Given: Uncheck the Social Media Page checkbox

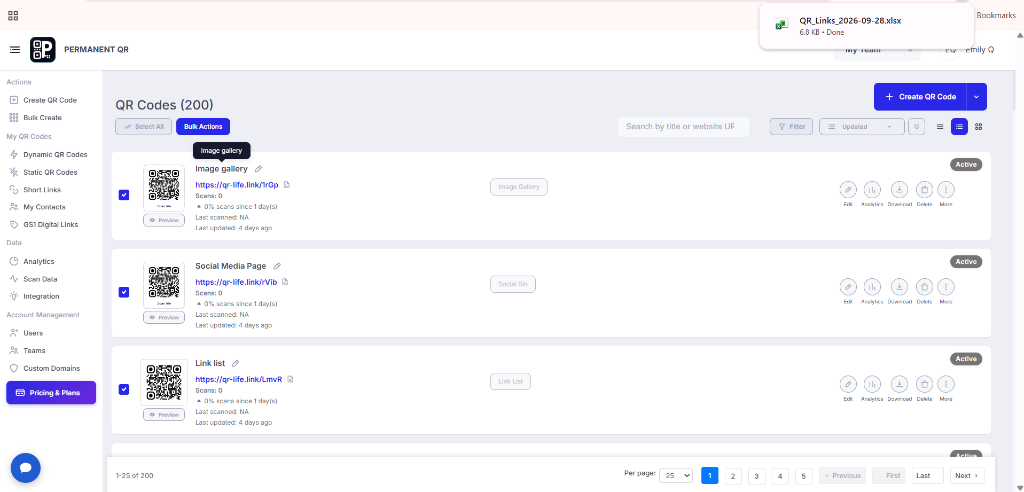Looking at the screenshot, I should click(124, 292).
